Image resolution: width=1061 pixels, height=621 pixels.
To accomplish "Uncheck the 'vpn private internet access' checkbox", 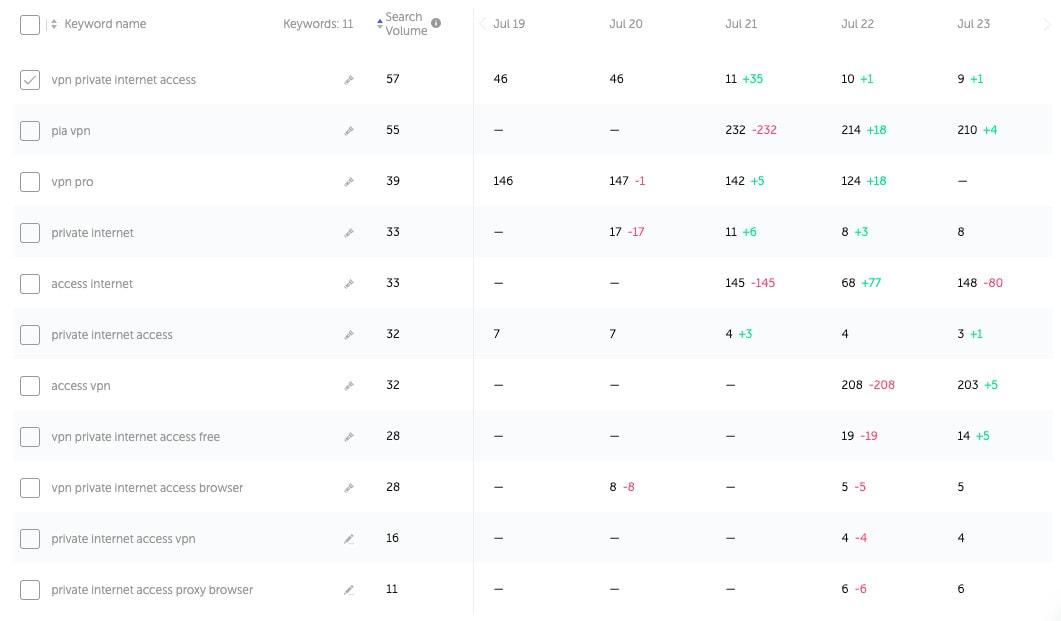I will (30, 80).
